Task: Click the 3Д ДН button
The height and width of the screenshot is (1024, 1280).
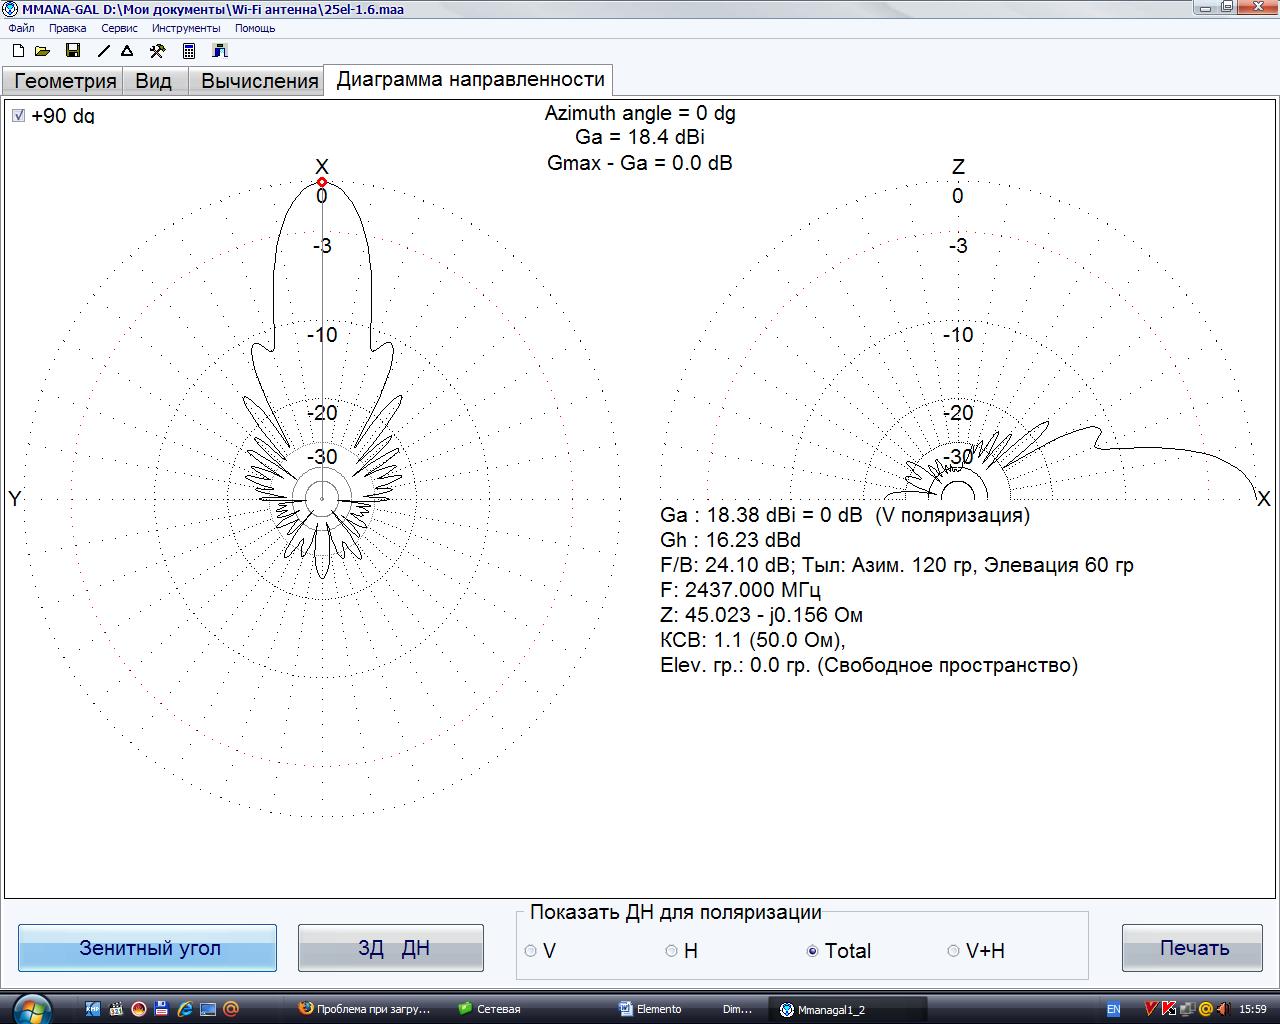Action: tap(391, 948)
